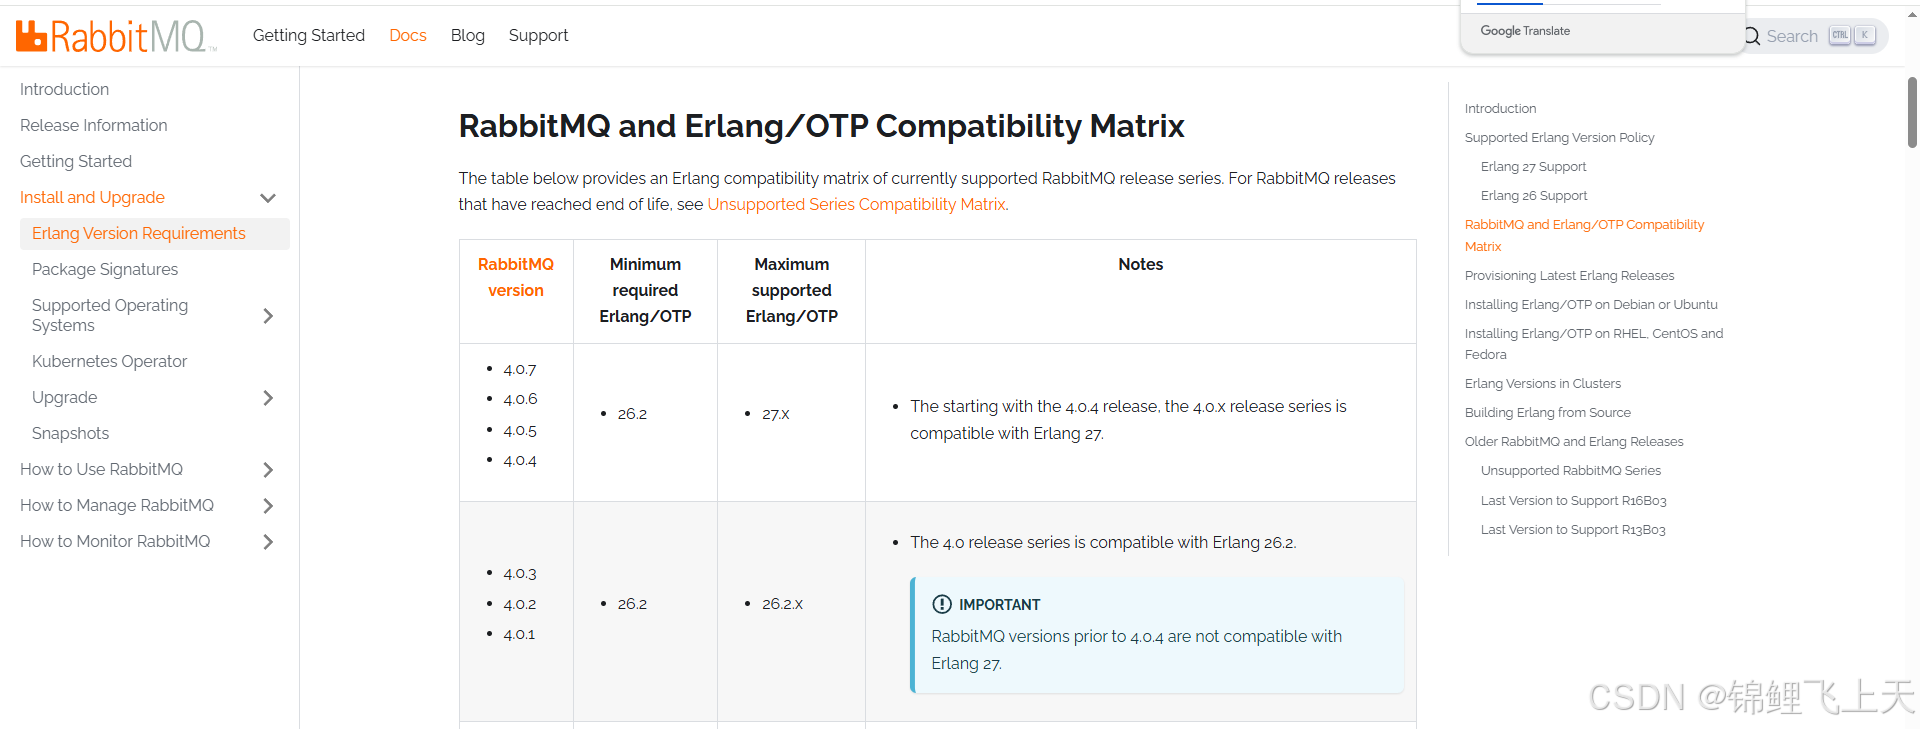Viewport: 1920px width, 729px height.
Task: Jump to Compatibility Matrix outline link
Action: [1584, 235]
